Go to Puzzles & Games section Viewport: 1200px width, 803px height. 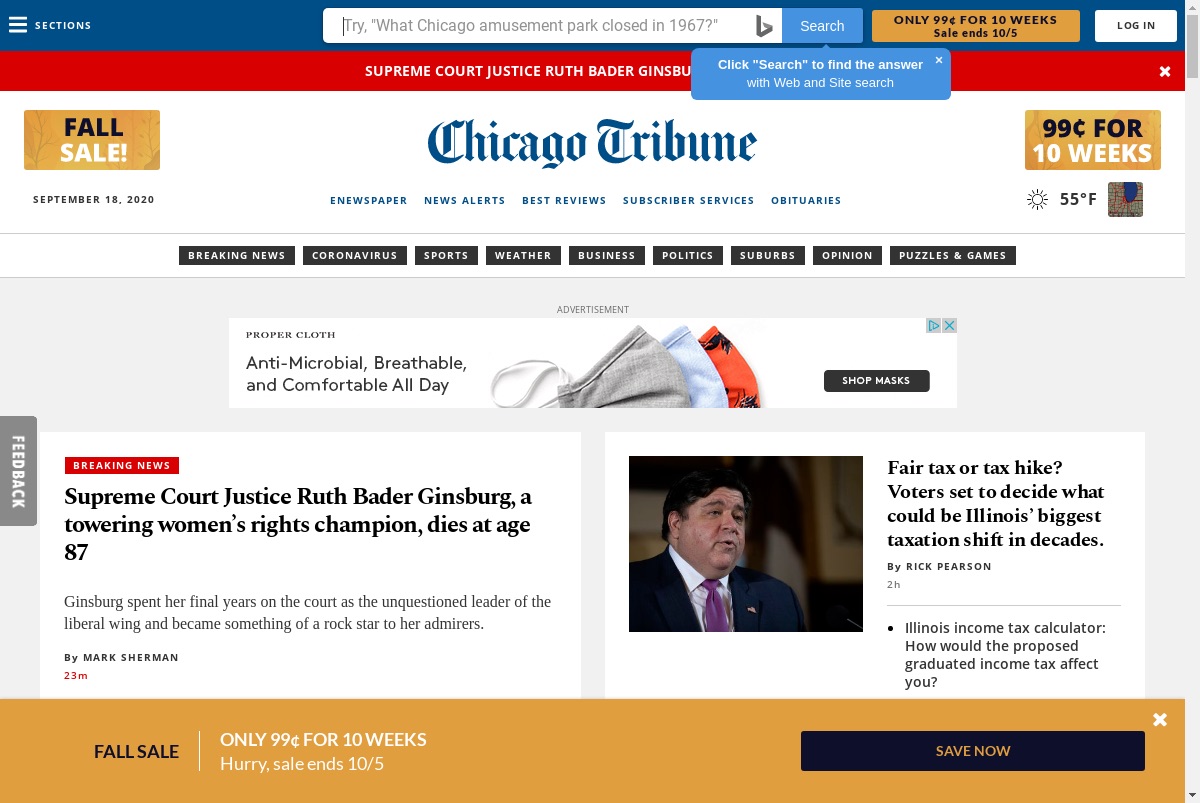coord(953,255)
